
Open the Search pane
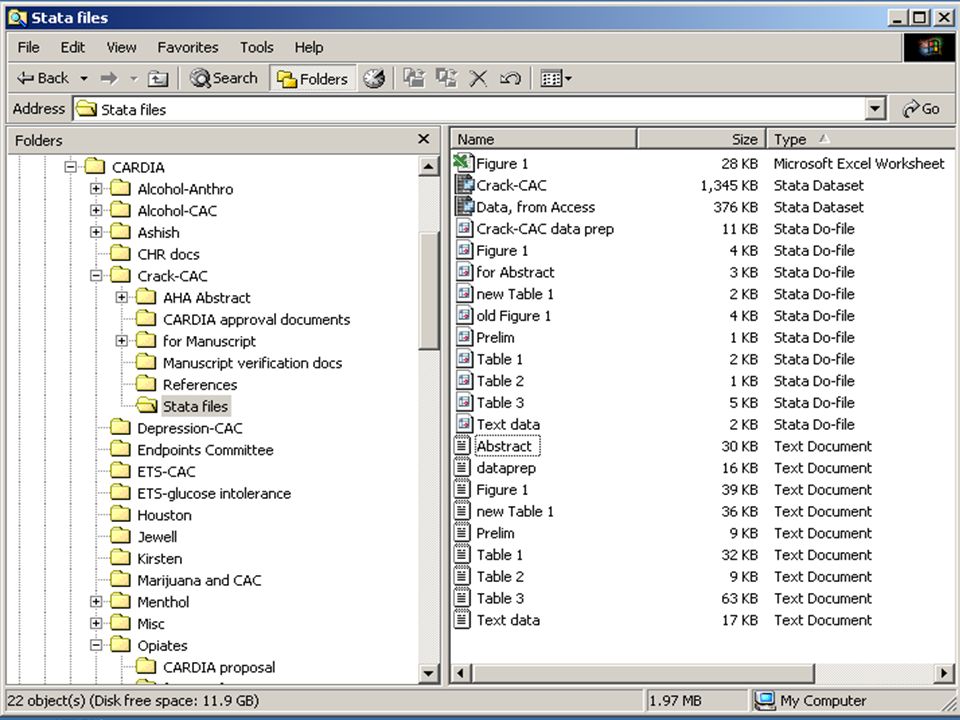coord(223,78)
